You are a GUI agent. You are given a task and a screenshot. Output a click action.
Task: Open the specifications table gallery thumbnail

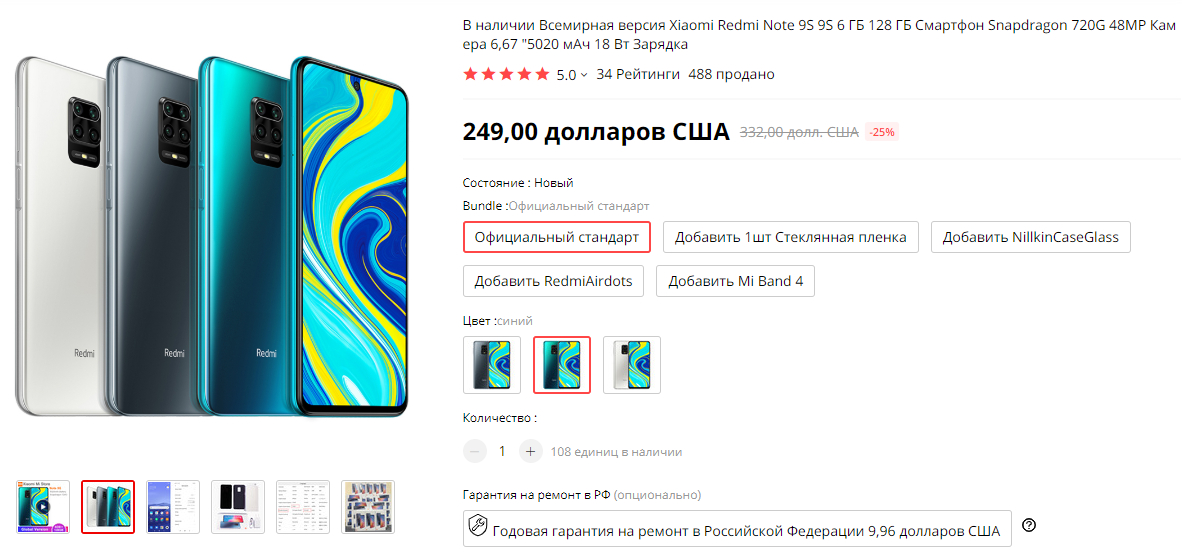click(303, 507)
